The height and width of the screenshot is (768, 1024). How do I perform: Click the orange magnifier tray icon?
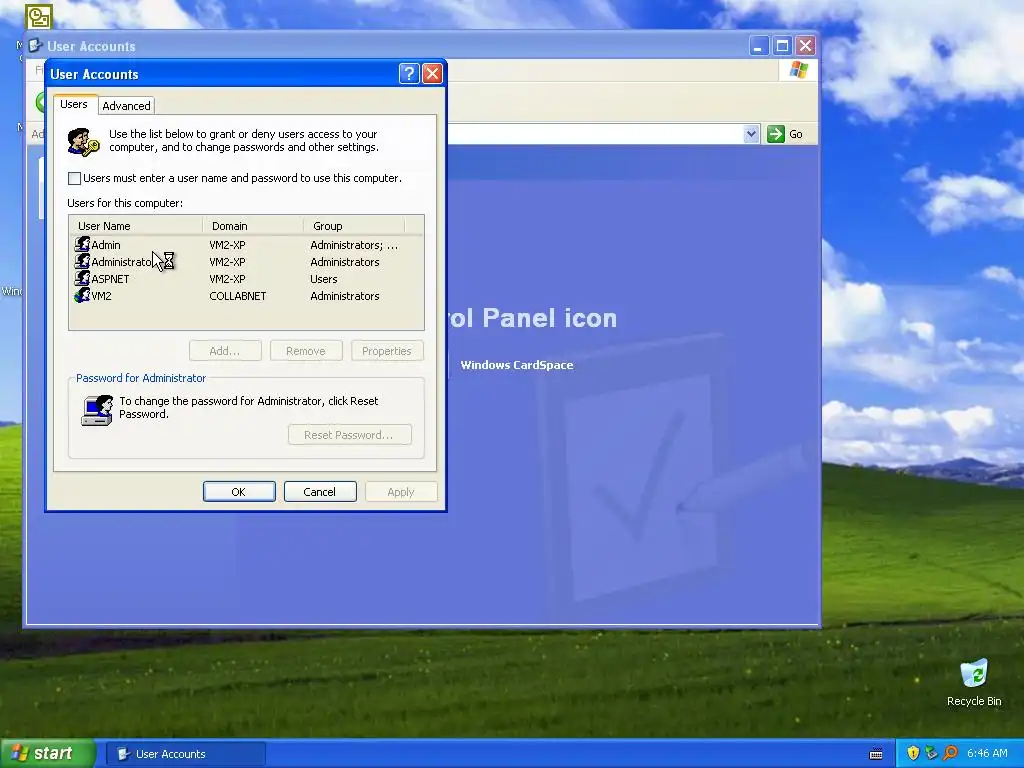950,753
